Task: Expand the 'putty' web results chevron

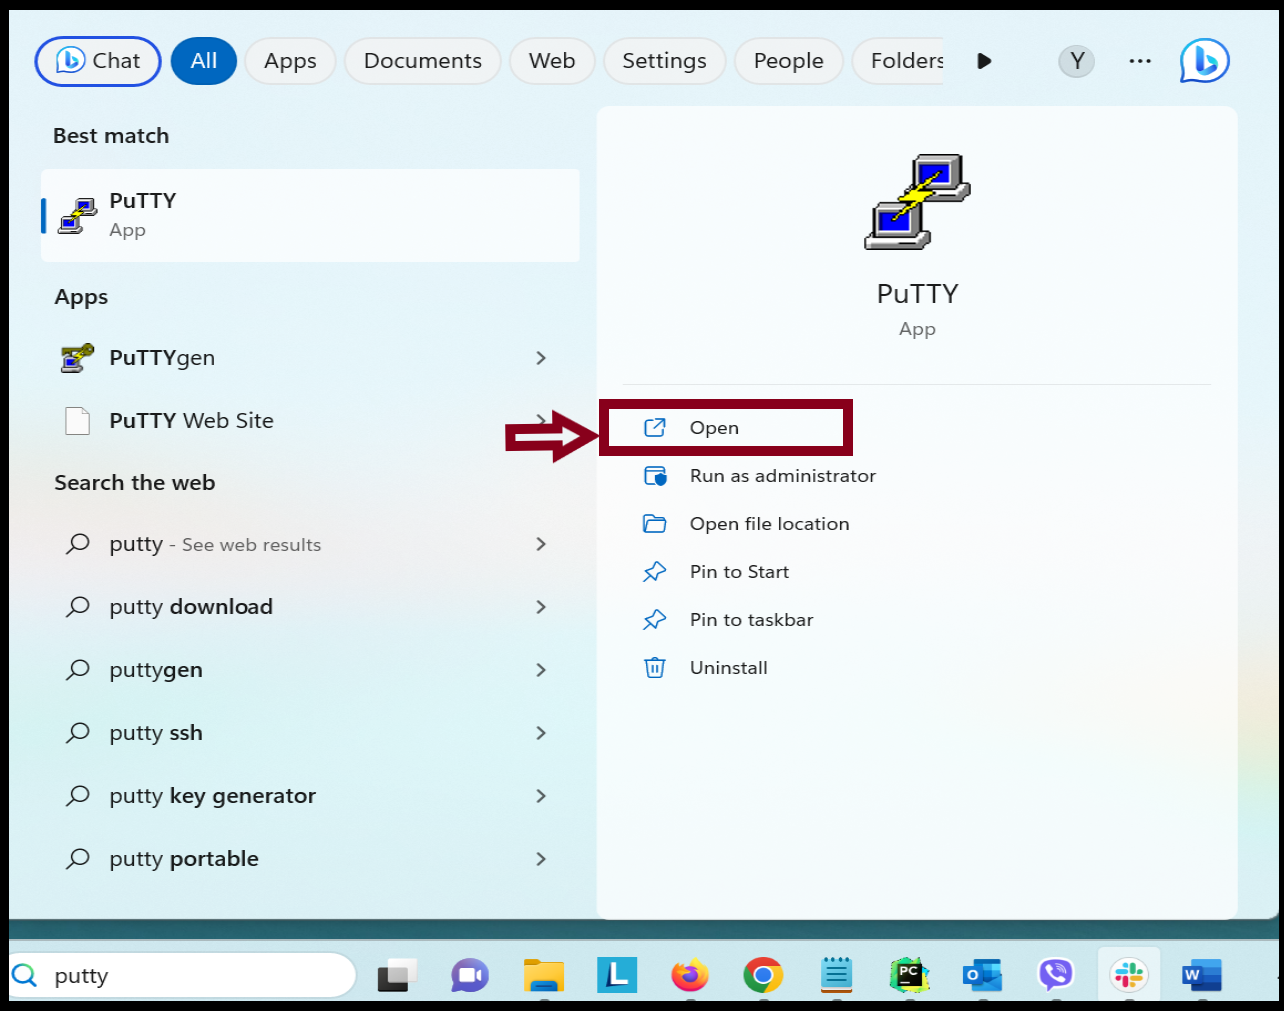Action: click(541, 544)
